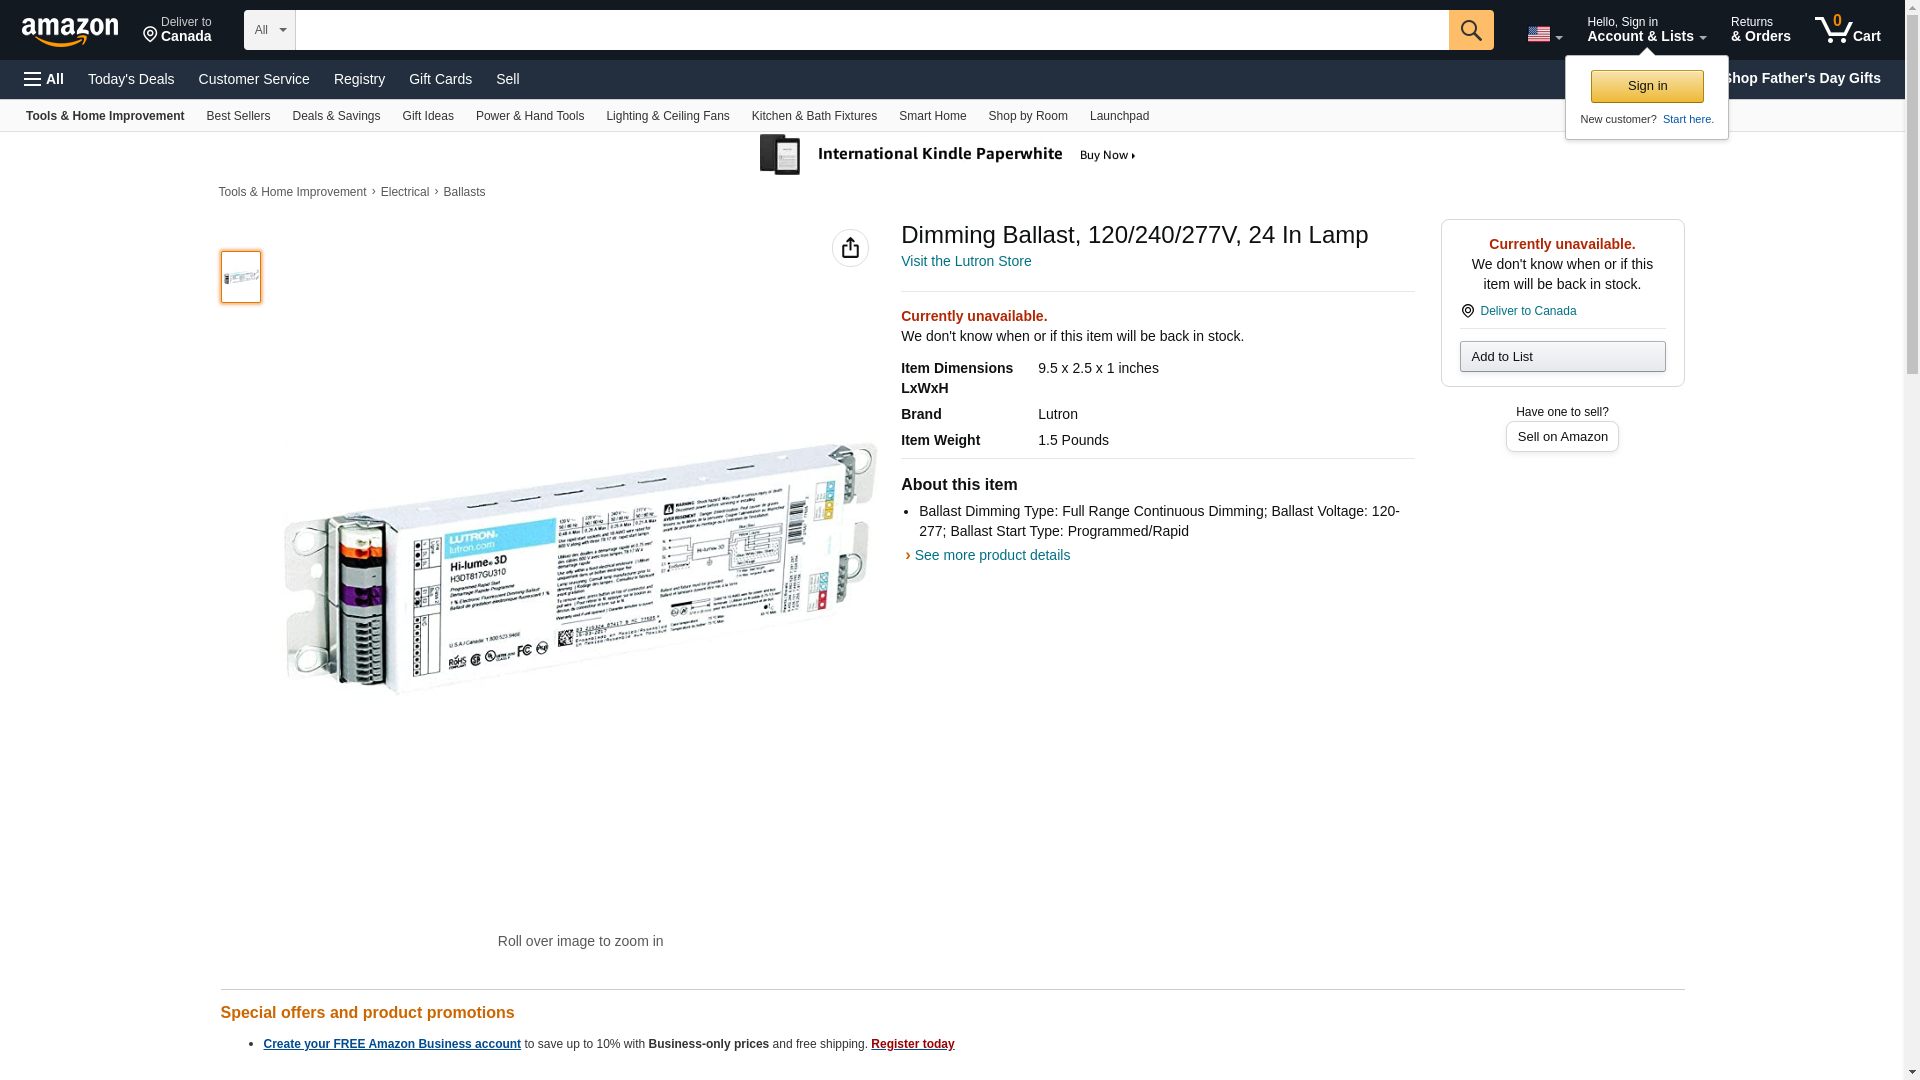Viewport: 1920px width, 1080px height.
Task: Open the All hamburger menu
Action: pos(44,79)
